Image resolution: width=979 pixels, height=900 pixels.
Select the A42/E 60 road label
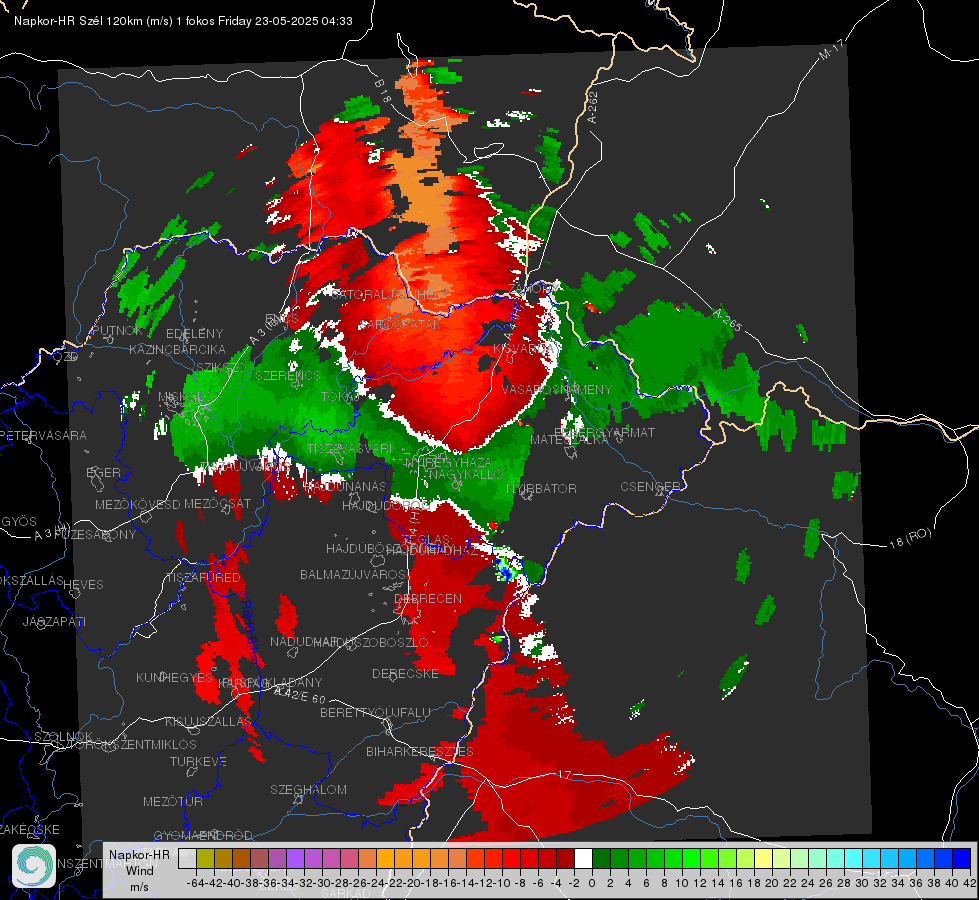pos(302,694)
